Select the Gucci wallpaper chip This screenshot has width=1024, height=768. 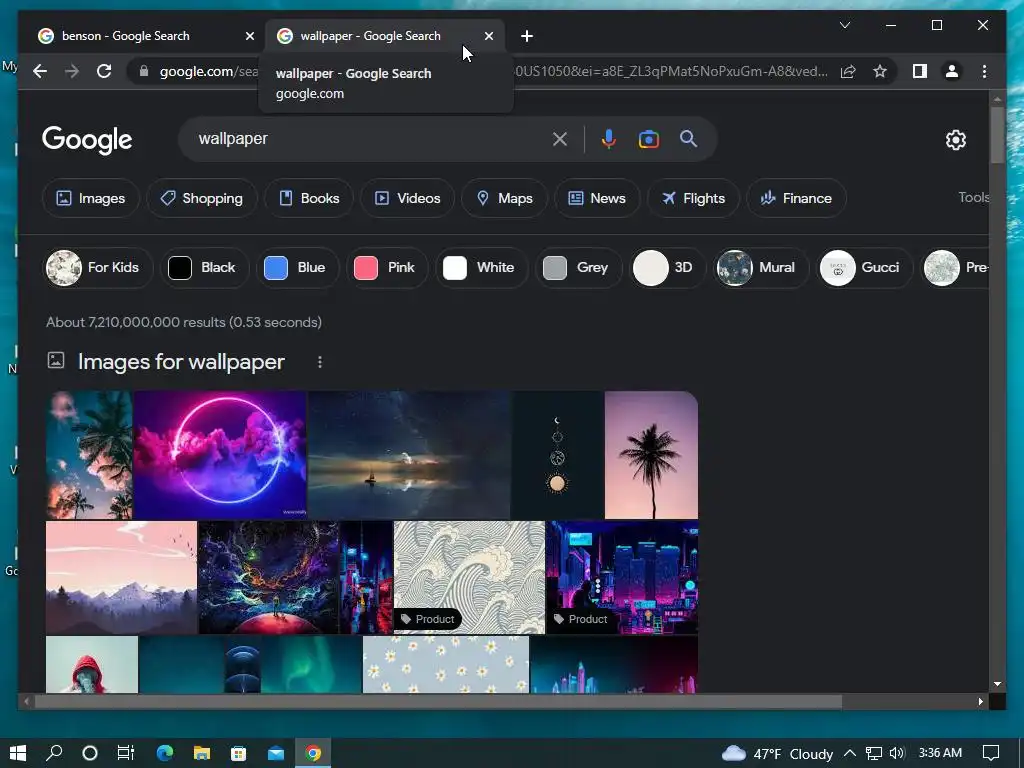pos(865,268)
